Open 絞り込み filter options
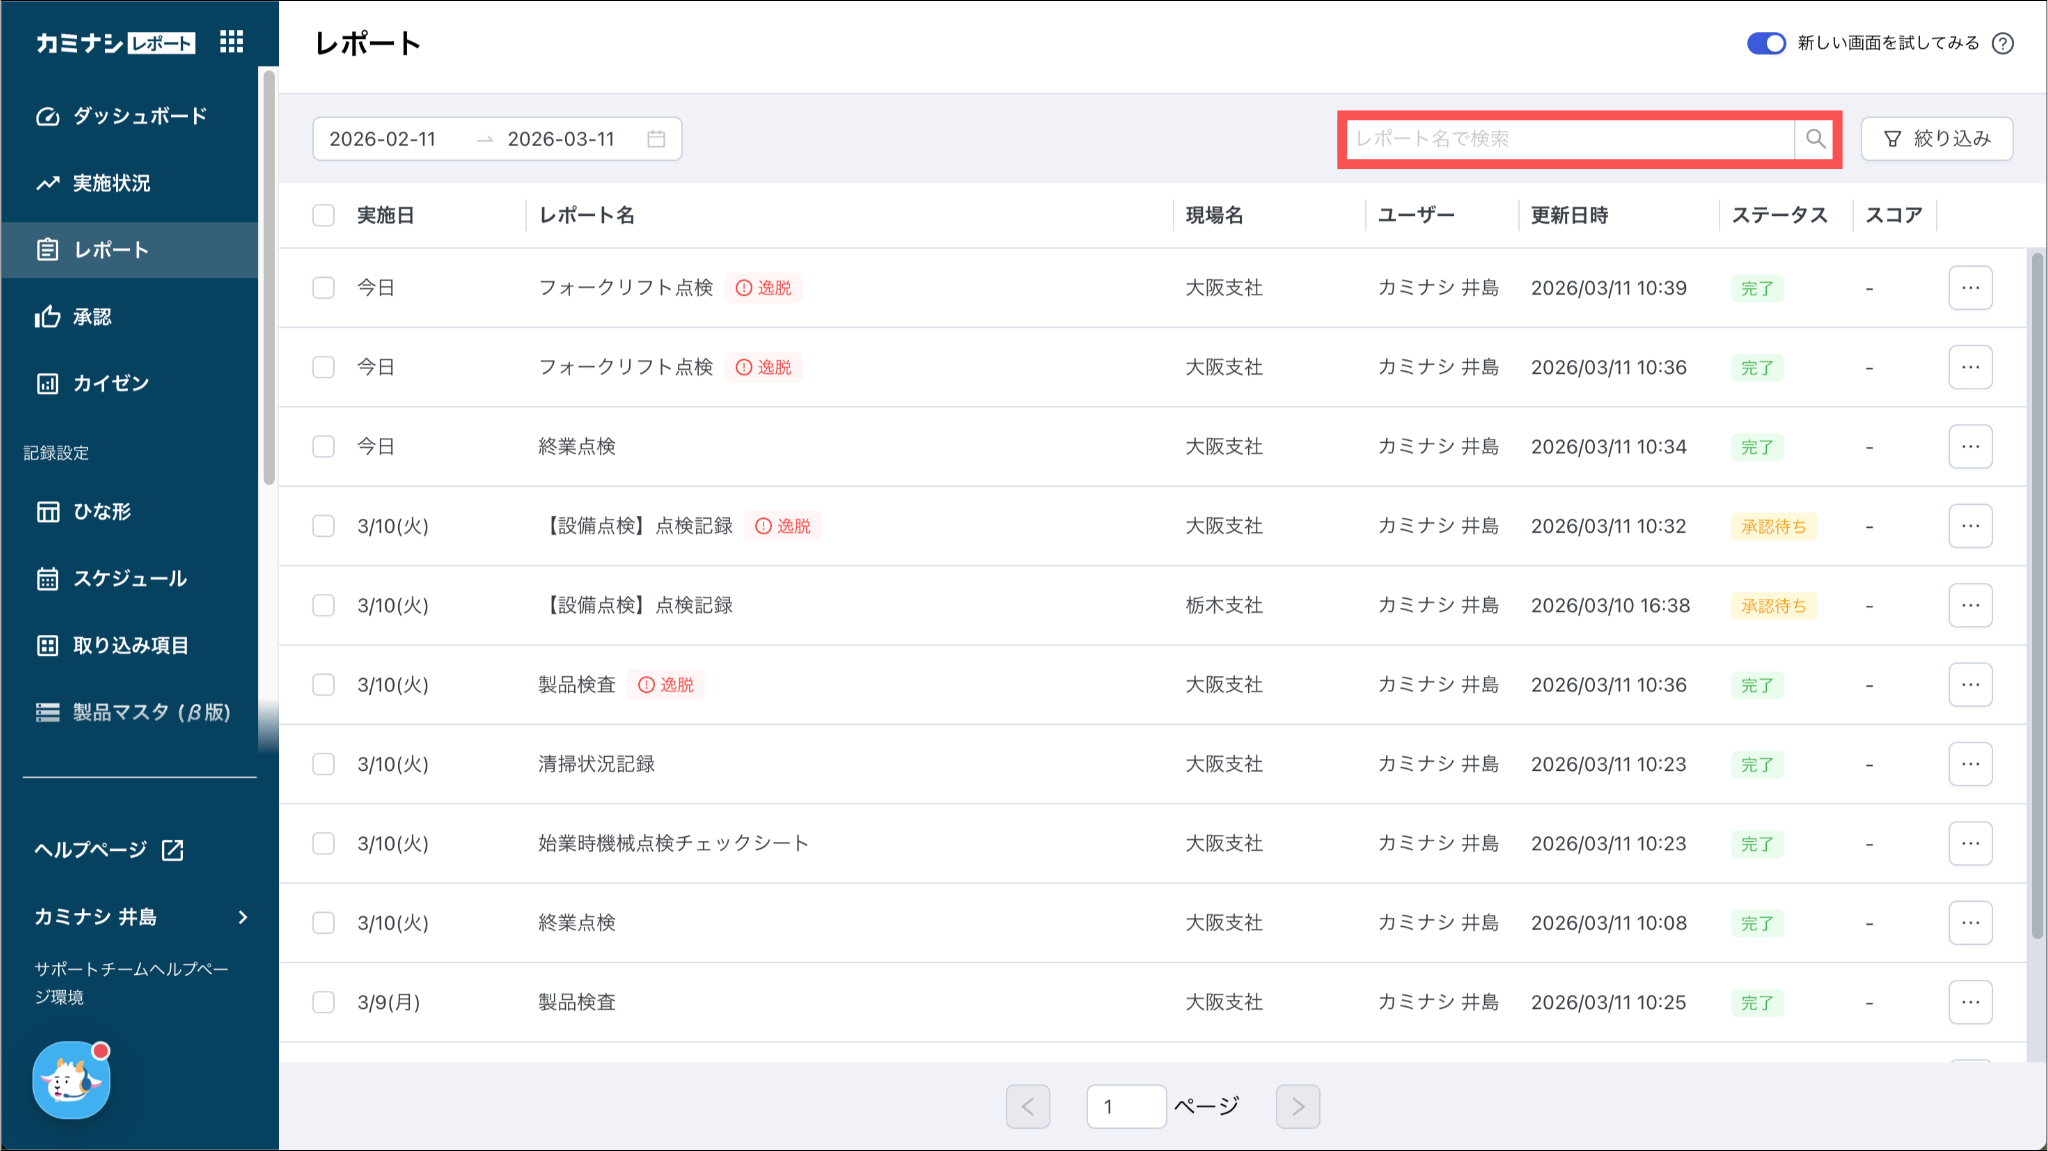Viewport: 2048px width, 1151px height. [x=1936, y=139]
